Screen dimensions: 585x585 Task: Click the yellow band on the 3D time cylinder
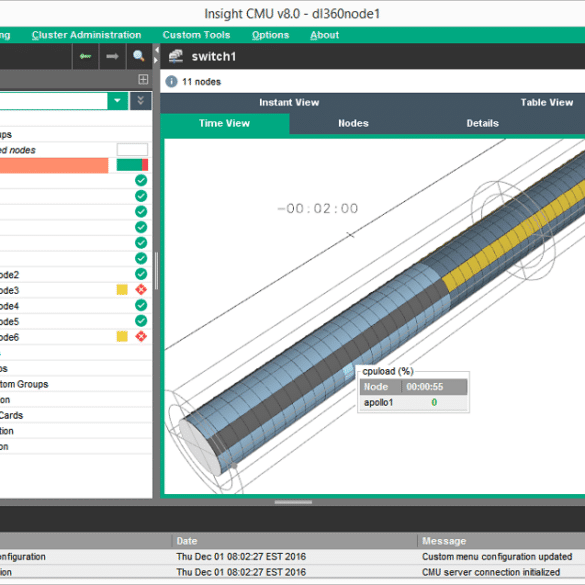[x=515, y=235]
